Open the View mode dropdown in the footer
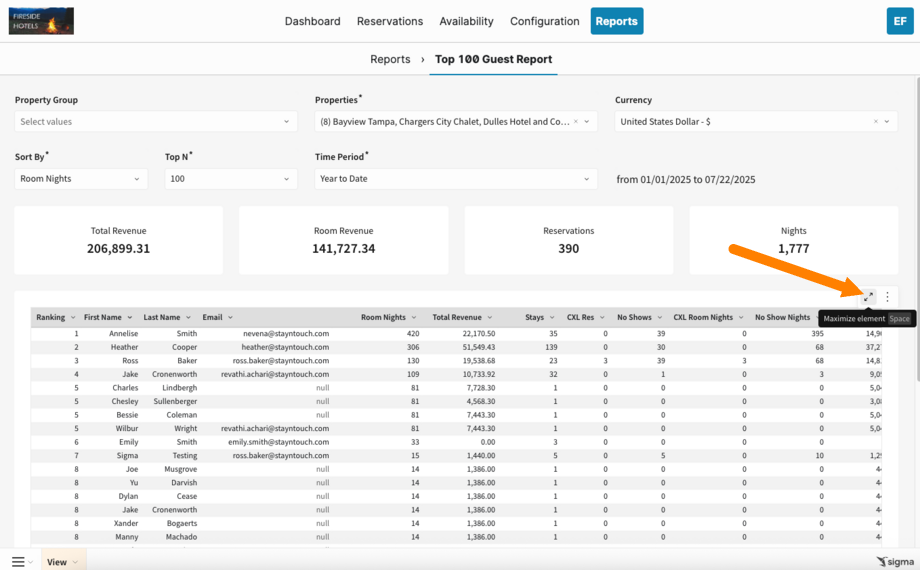 tap(63, 562)
